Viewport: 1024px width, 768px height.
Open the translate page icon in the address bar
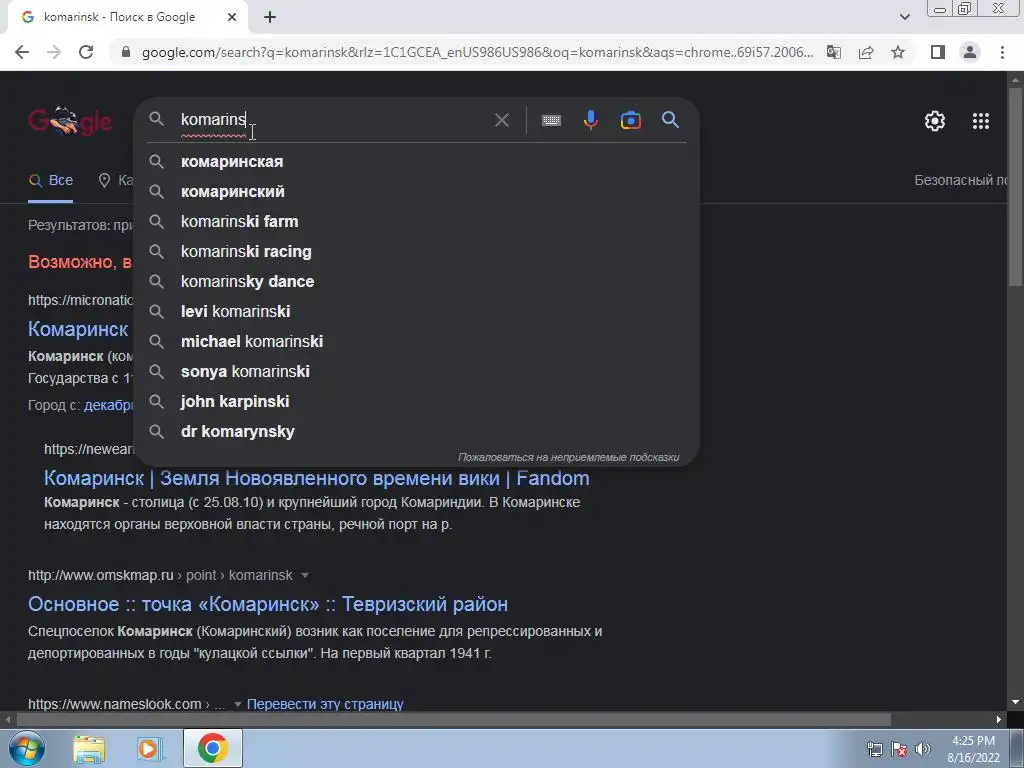point(833,52)
